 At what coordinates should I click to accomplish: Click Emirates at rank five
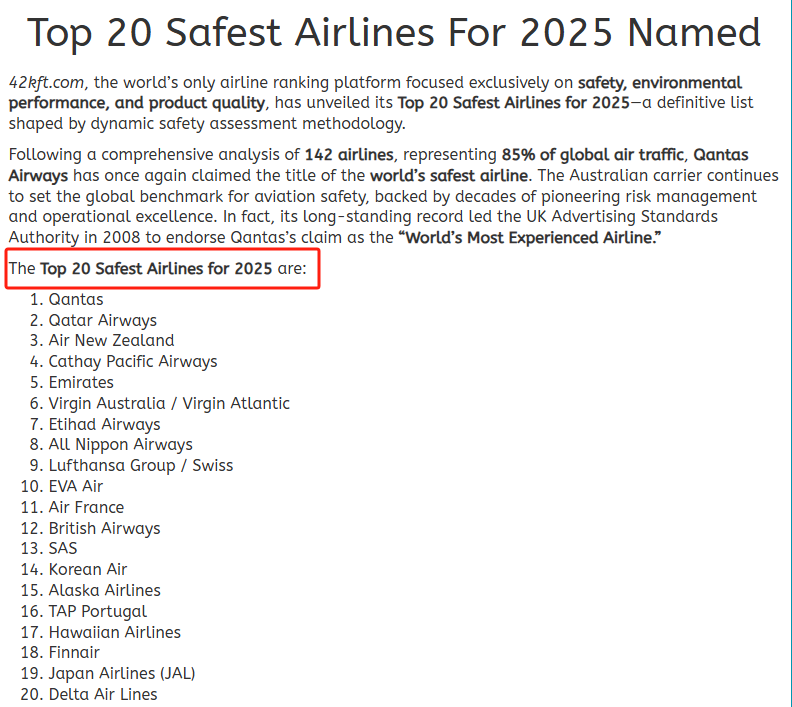coord(81,383)
